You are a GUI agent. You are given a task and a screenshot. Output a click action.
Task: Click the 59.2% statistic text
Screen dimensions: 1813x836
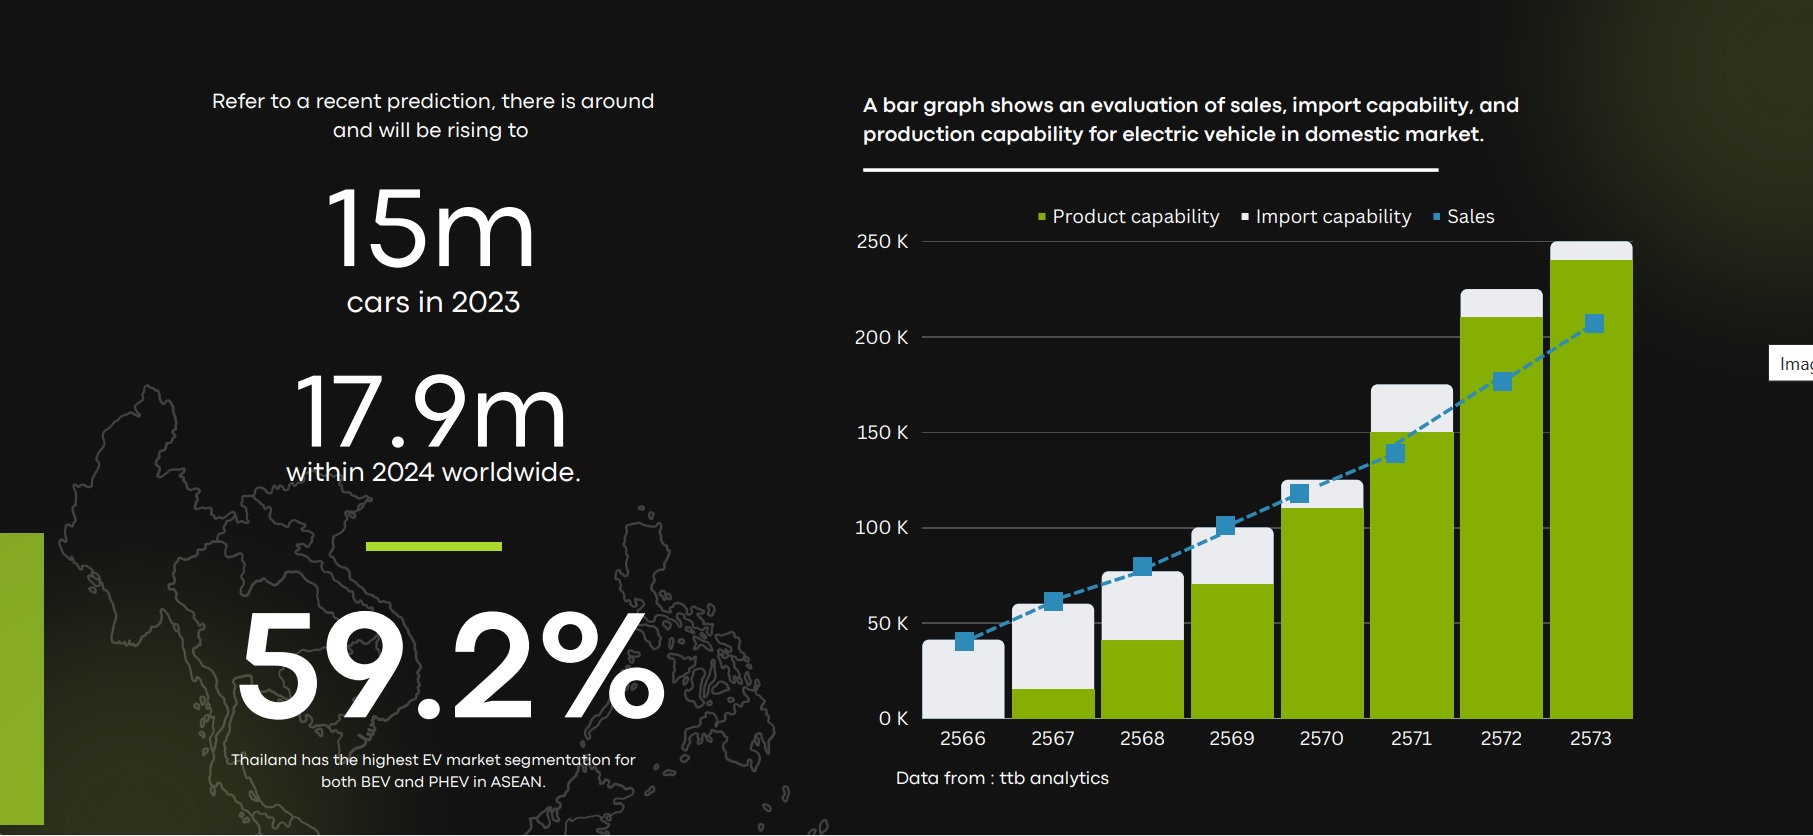pos(452,665)
